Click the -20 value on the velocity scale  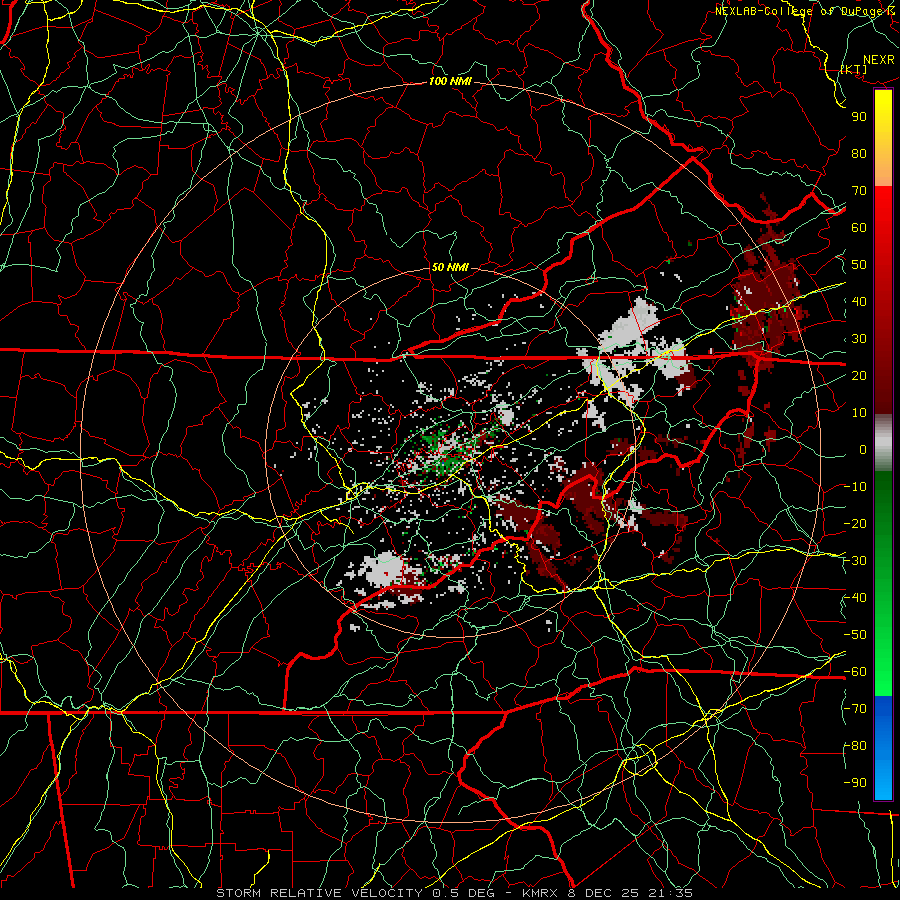pos(855,523)
